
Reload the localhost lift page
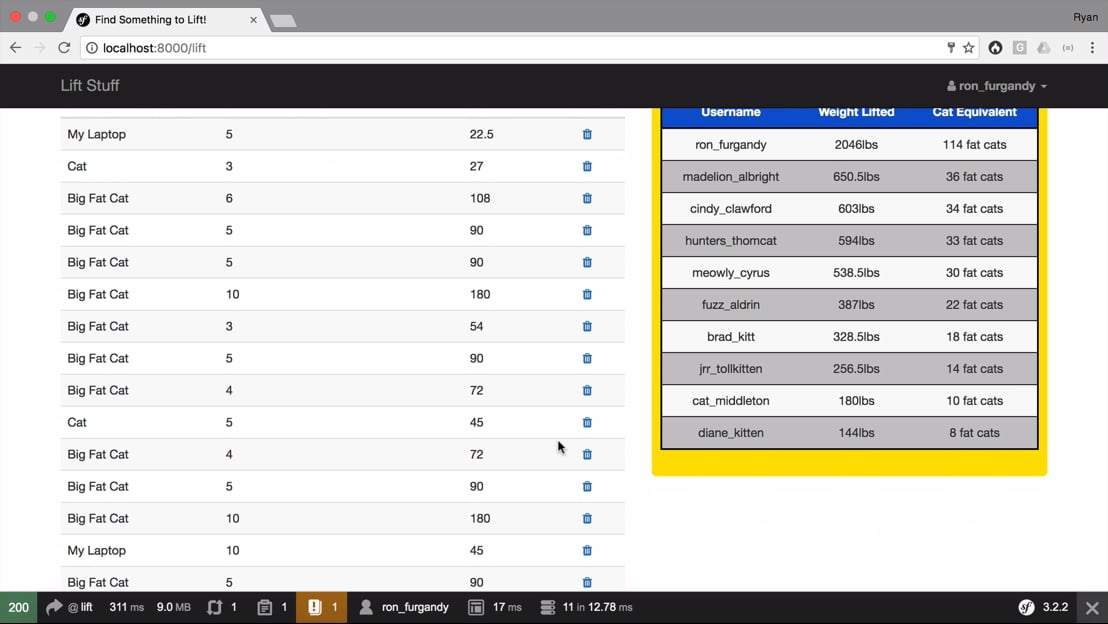click(x=64, y=47)
